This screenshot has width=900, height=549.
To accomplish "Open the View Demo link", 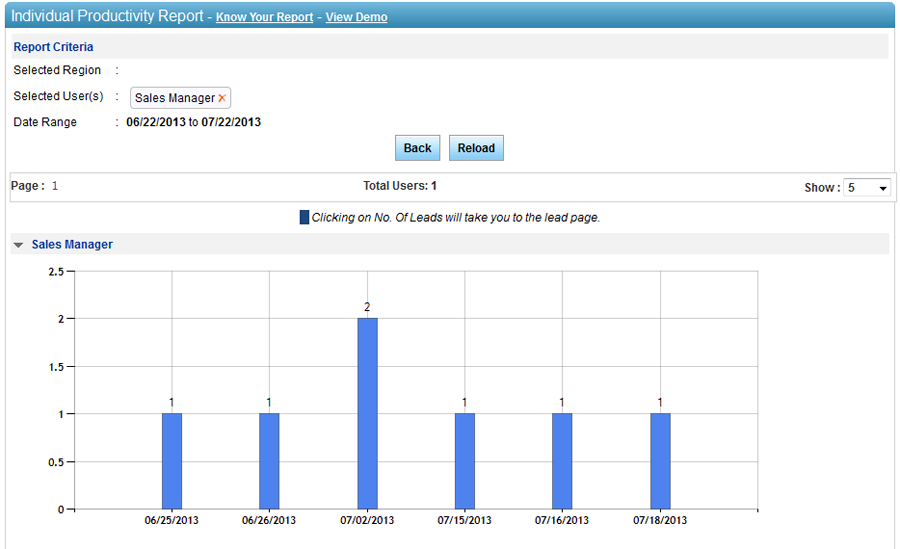I will point(356,17).
